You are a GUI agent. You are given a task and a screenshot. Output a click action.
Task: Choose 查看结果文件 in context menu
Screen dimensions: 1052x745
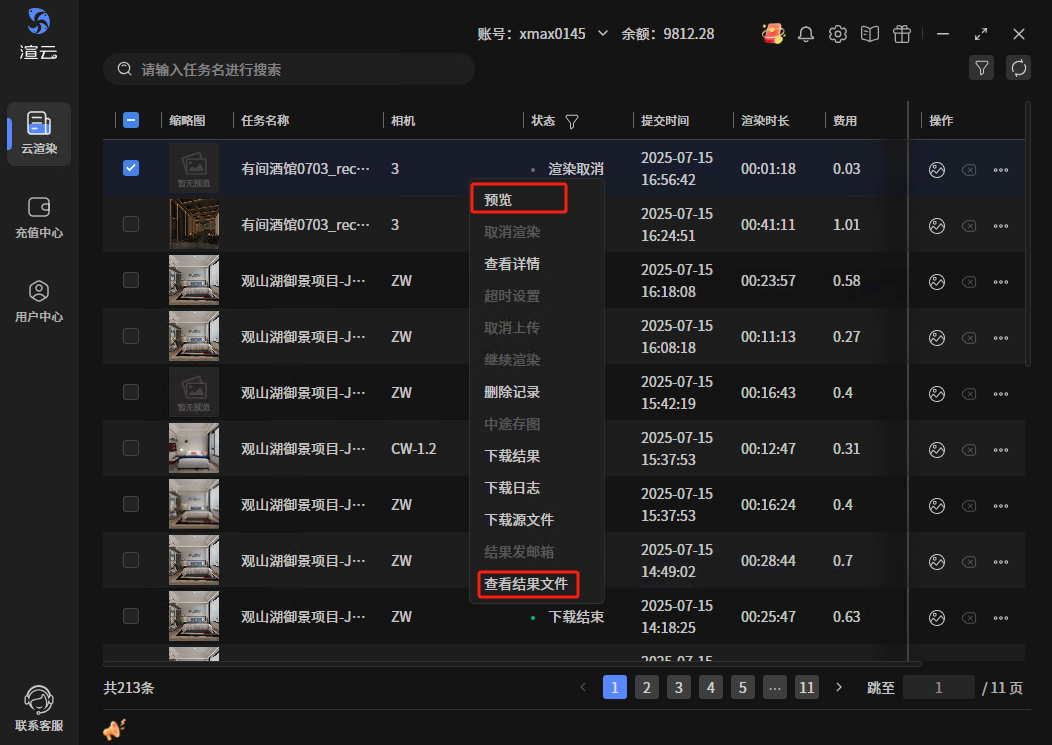[526, 584]
